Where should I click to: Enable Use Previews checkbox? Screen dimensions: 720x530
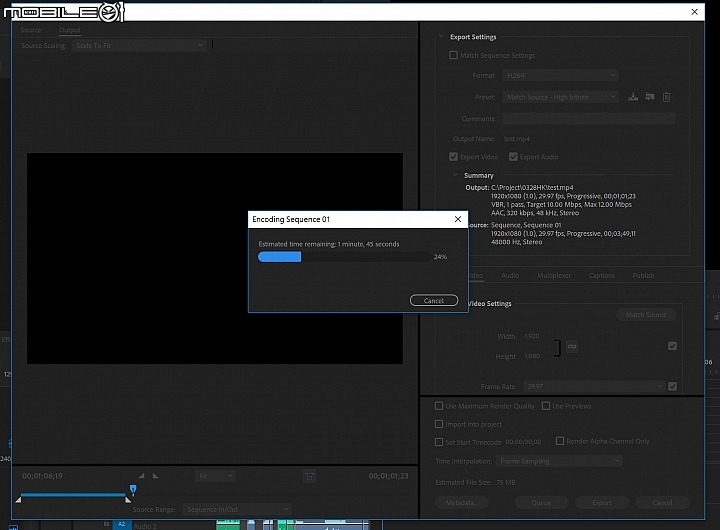click(546, 406)
